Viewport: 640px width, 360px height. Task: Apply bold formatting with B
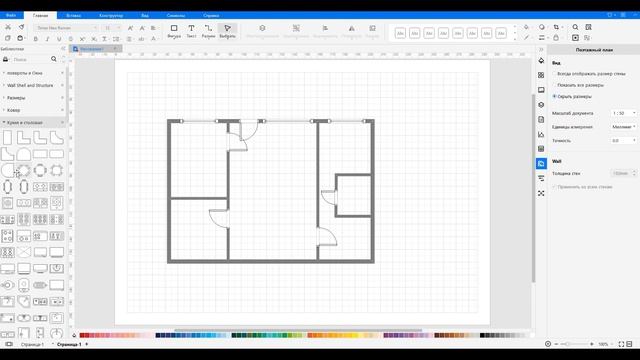coord(36,39)
